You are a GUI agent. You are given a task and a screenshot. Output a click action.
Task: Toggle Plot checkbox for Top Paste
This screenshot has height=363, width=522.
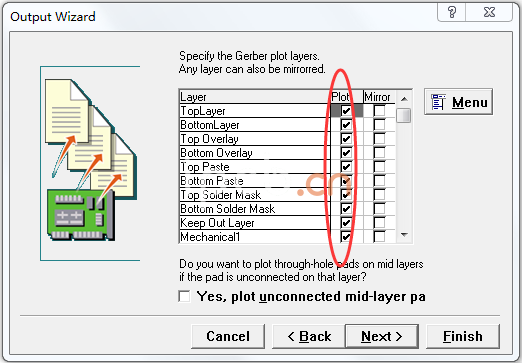(x=346, y=167)
